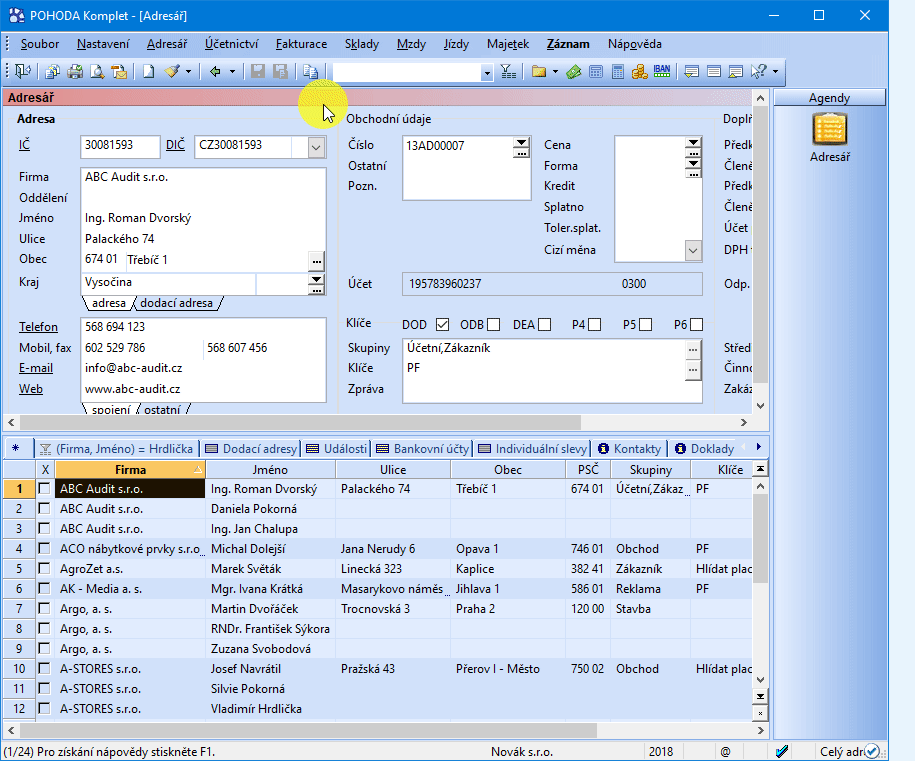Screen dimensions: 915x761
Task: Click the second diskette save icon
Action: click(280, 72)
